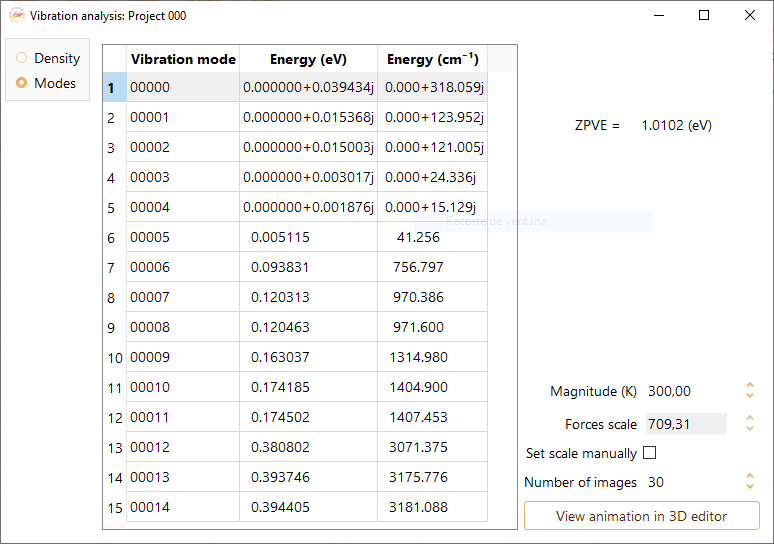
Task: Select vibration mode cell 00012
Action: click(183, 447)
